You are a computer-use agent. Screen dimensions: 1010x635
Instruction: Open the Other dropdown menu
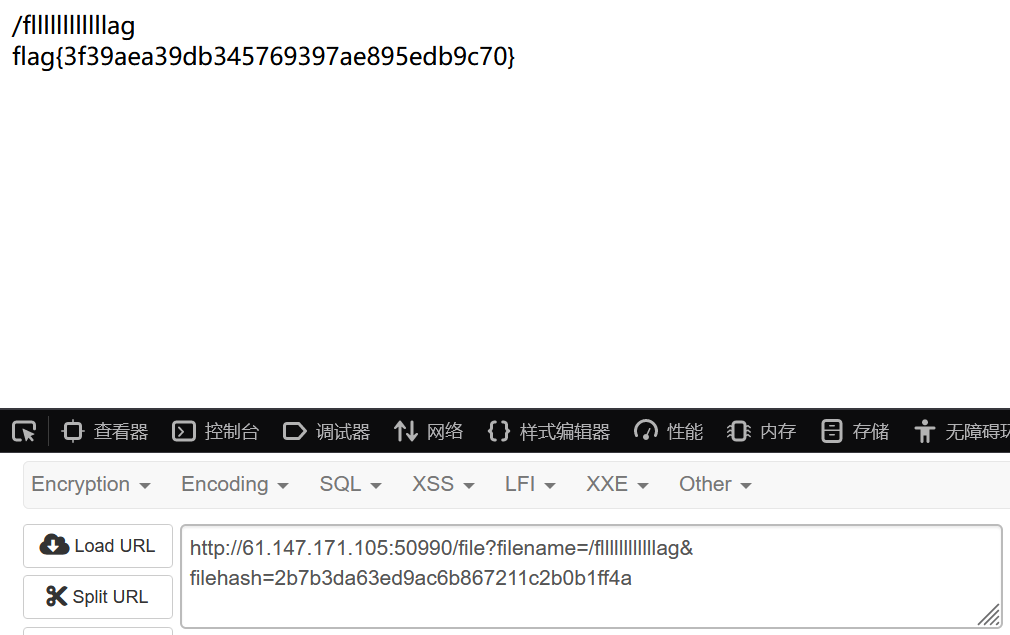coord(715,484)
